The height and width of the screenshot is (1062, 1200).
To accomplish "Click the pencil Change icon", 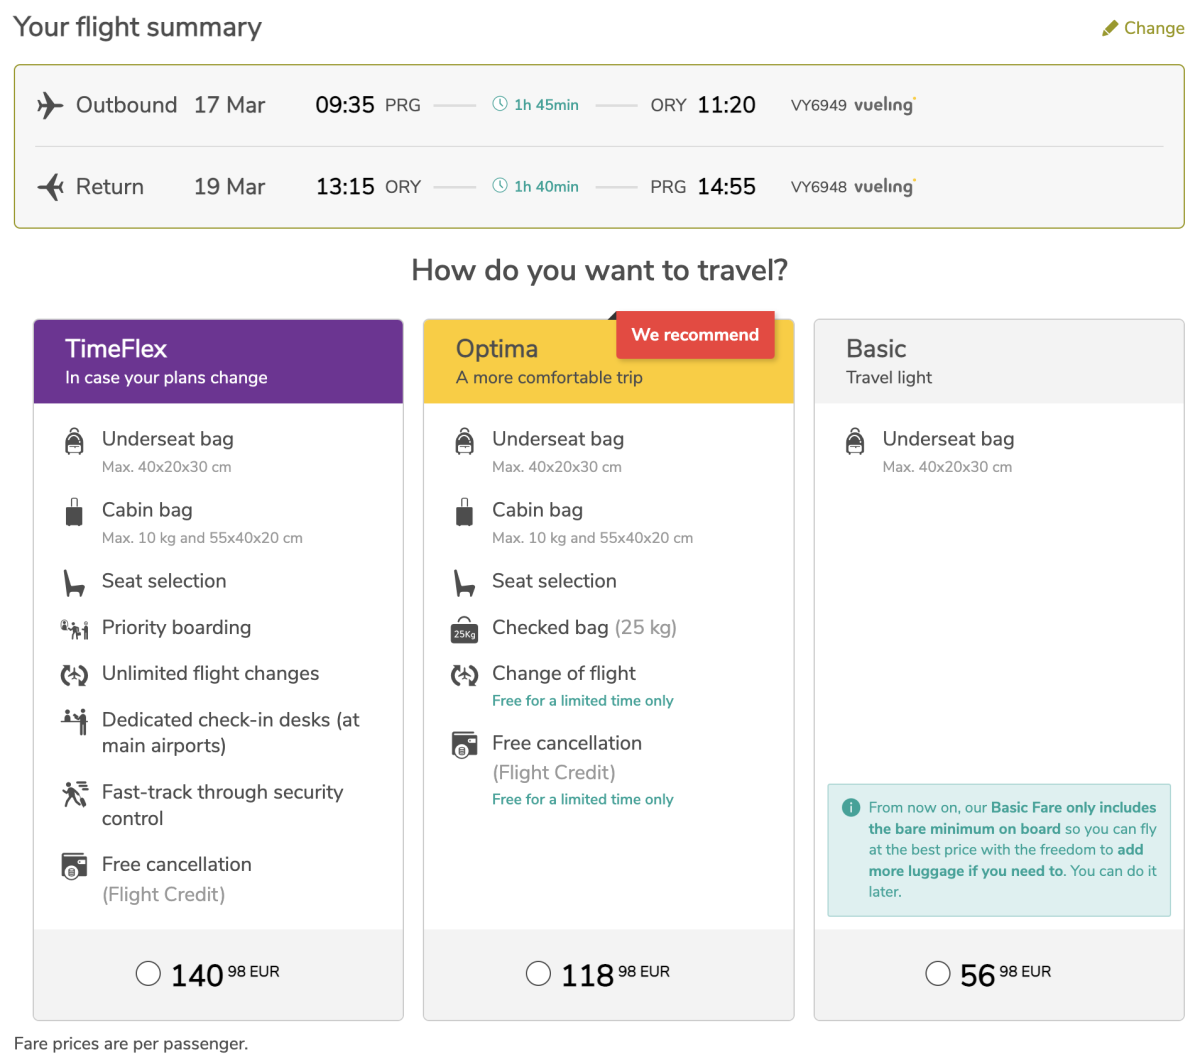I will pyautogui.click(x=1110, y=29).
